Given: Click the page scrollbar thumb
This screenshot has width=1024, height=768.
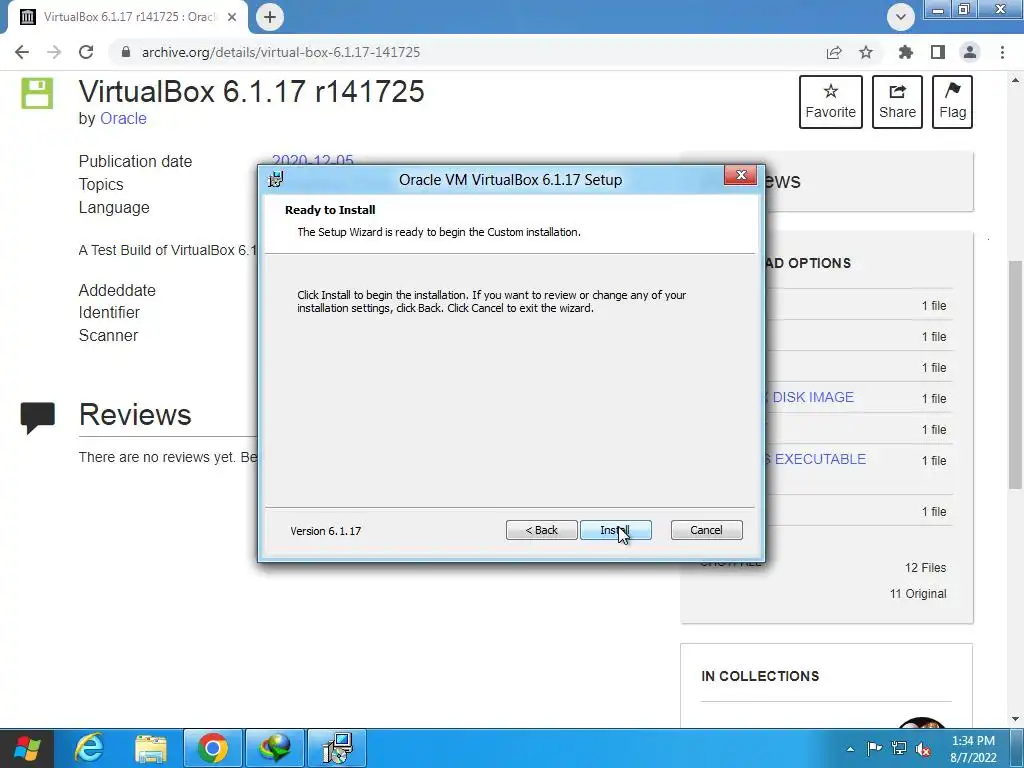Looking at the screenshot, I should coord(1015,374).
